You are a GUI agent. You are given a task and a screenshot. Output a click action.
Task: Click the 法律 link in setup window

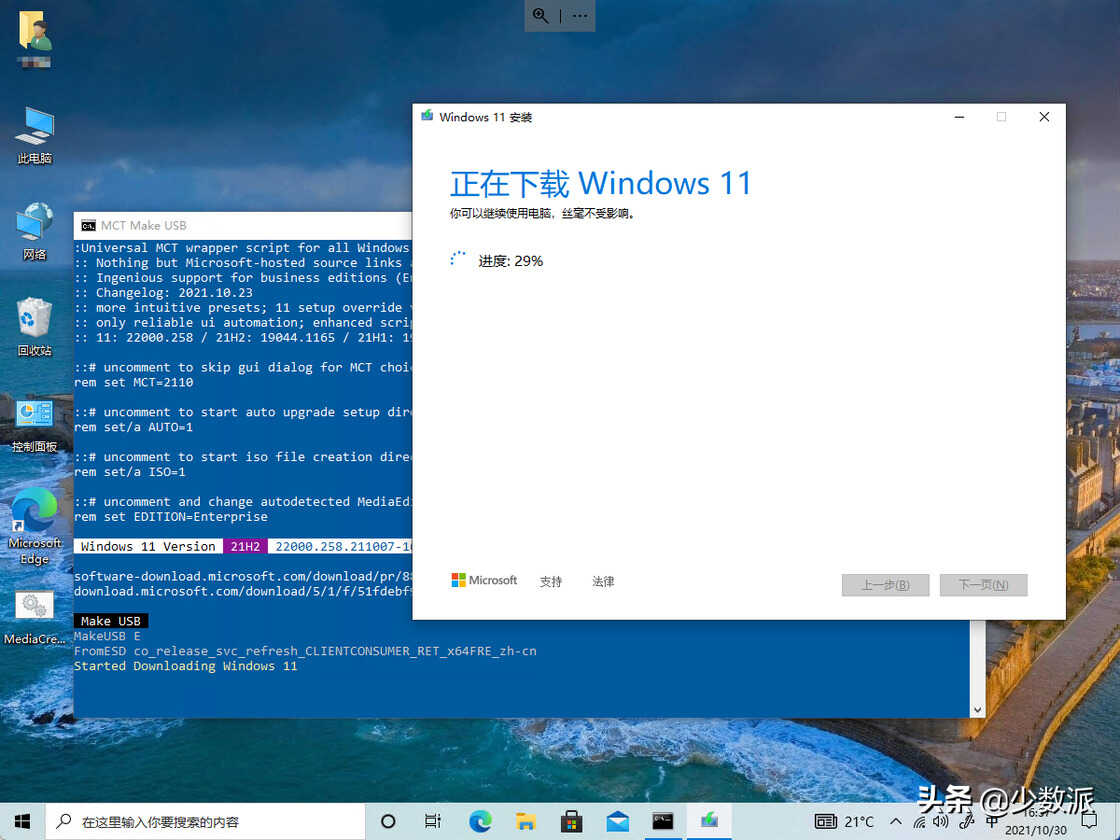click(x=604, y=581)
